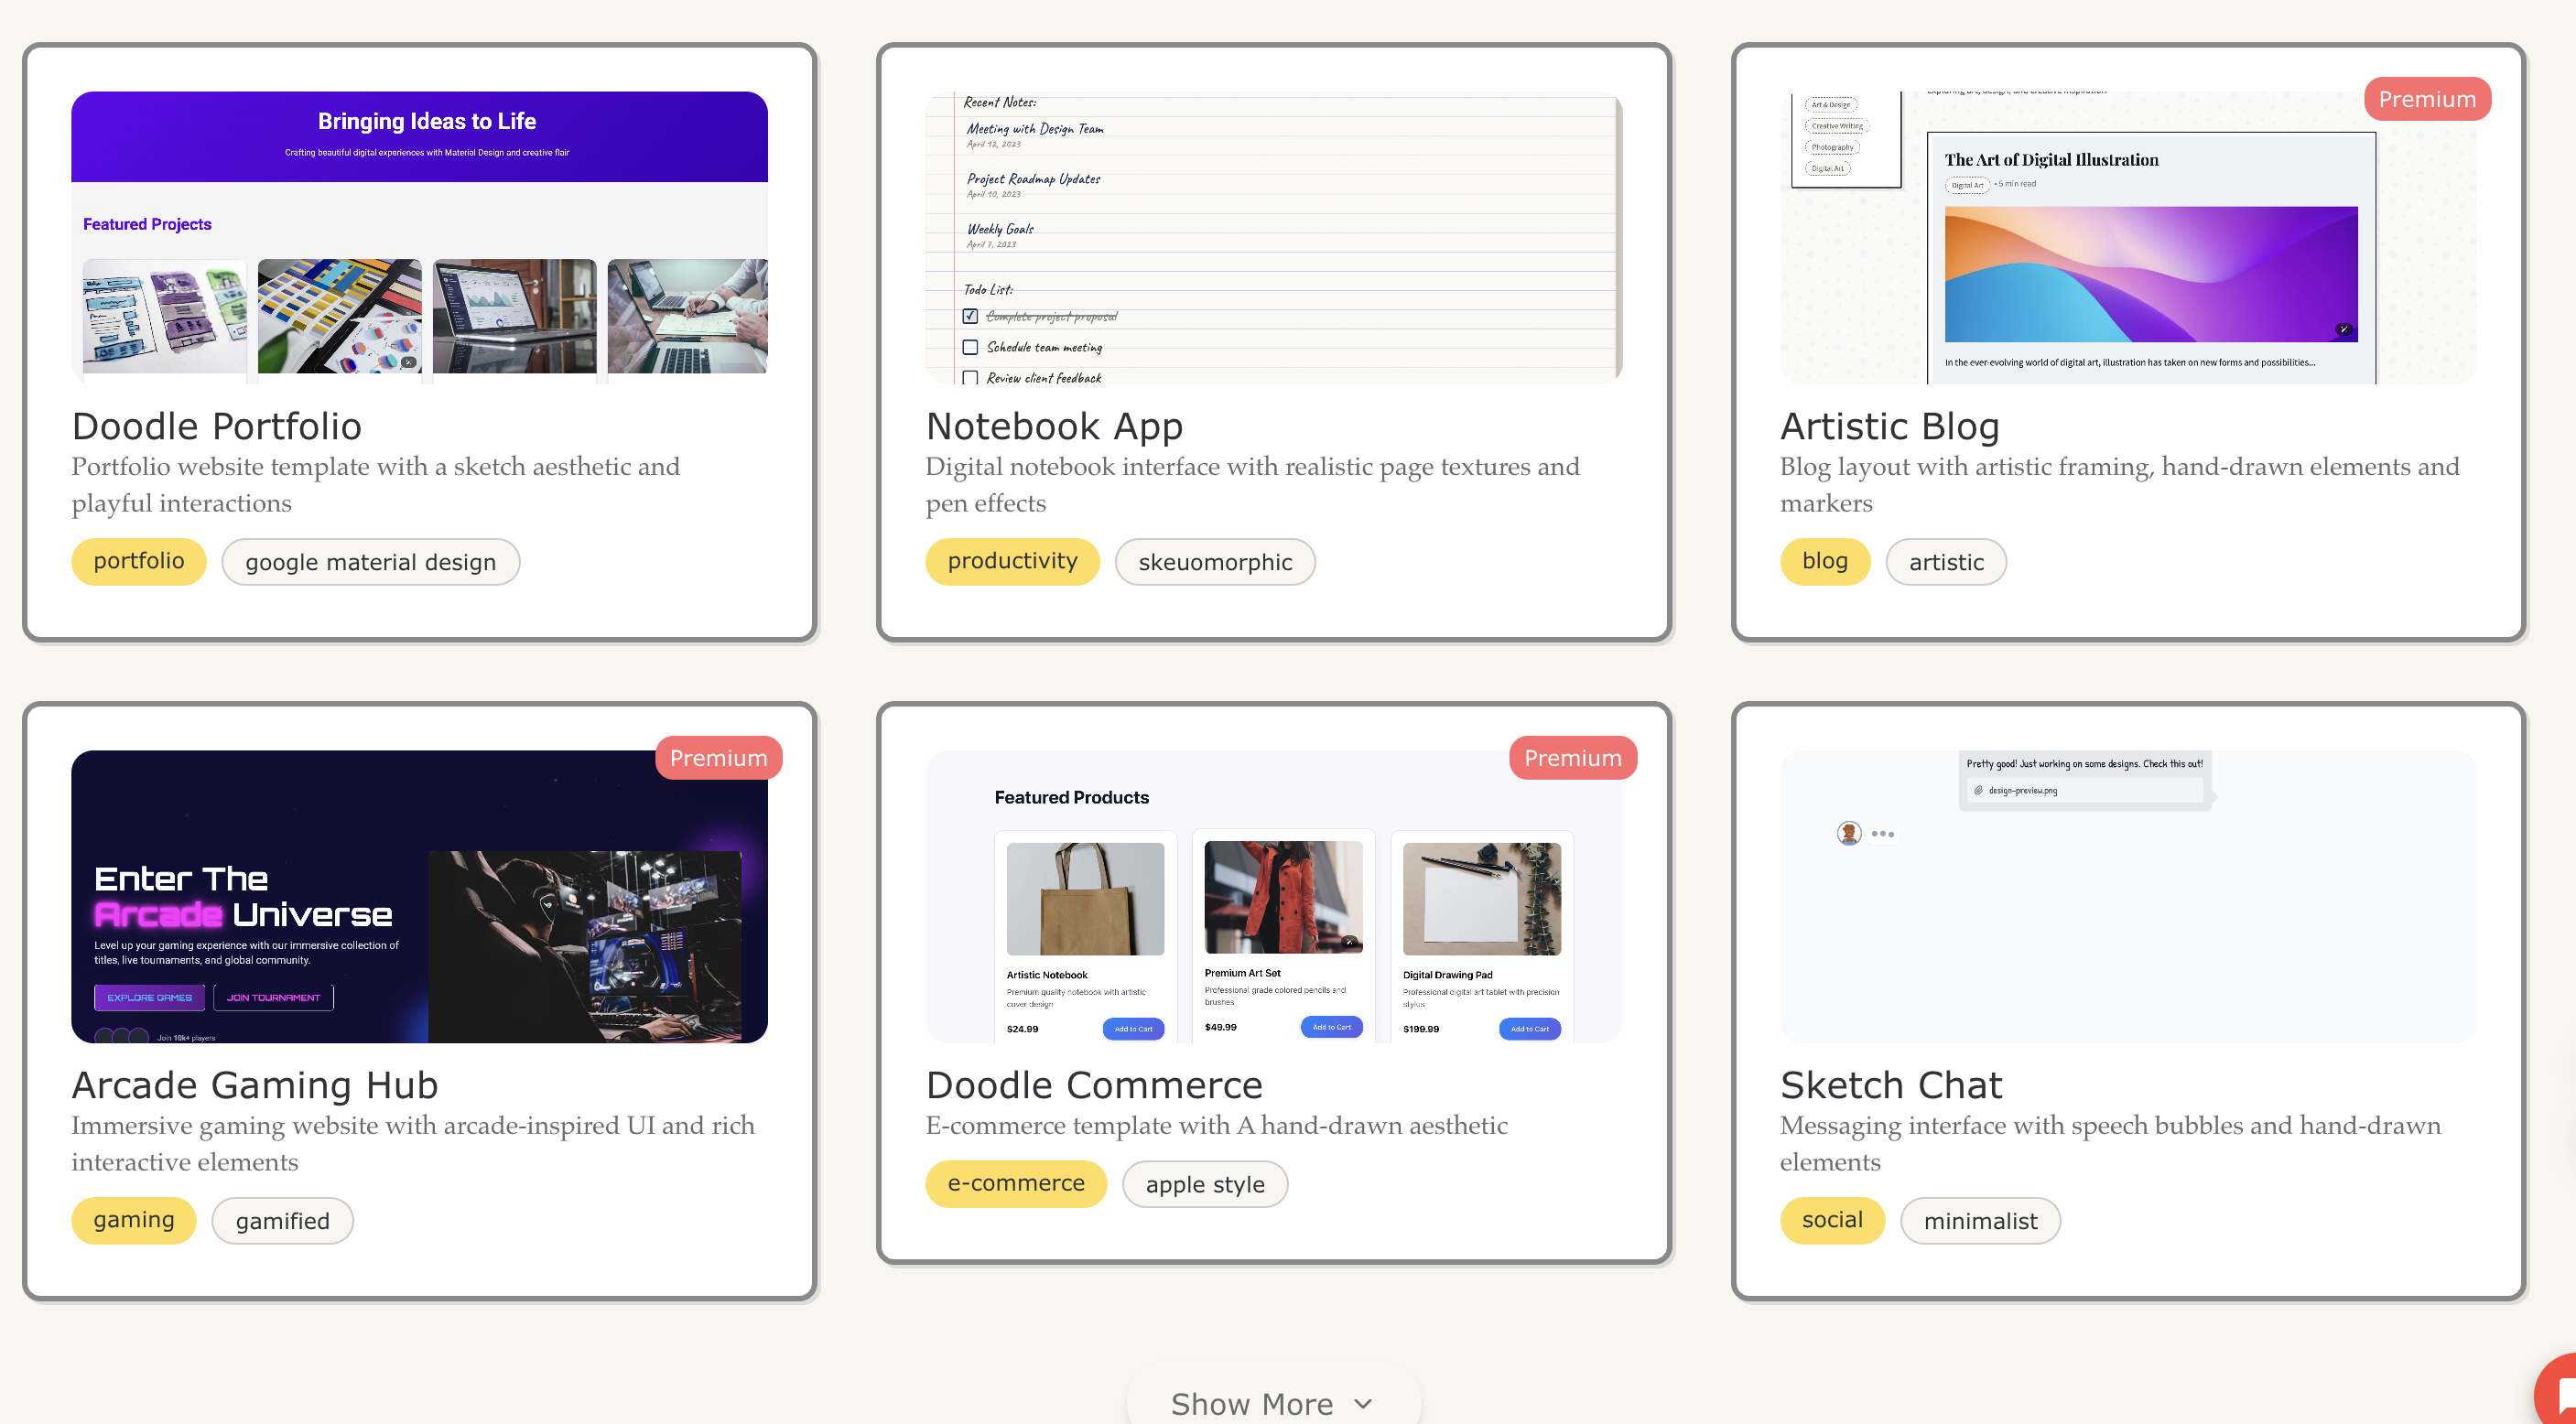Open the Arcade Gaming Hub title

pos(255,1085)
